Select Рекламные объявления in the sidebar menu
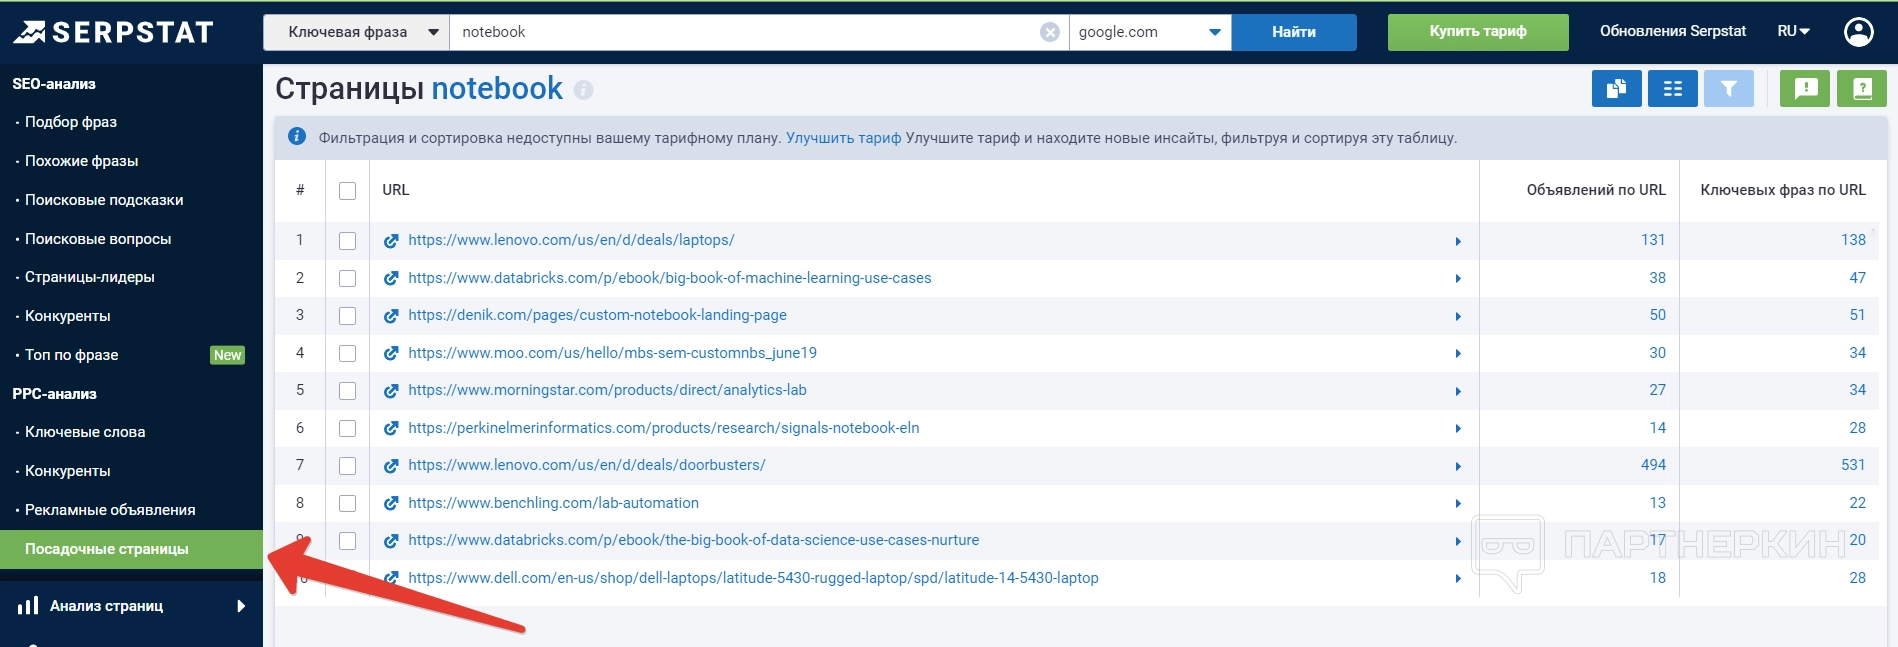The height and width of the screenshot is (647, 1898). click(110, 510)
